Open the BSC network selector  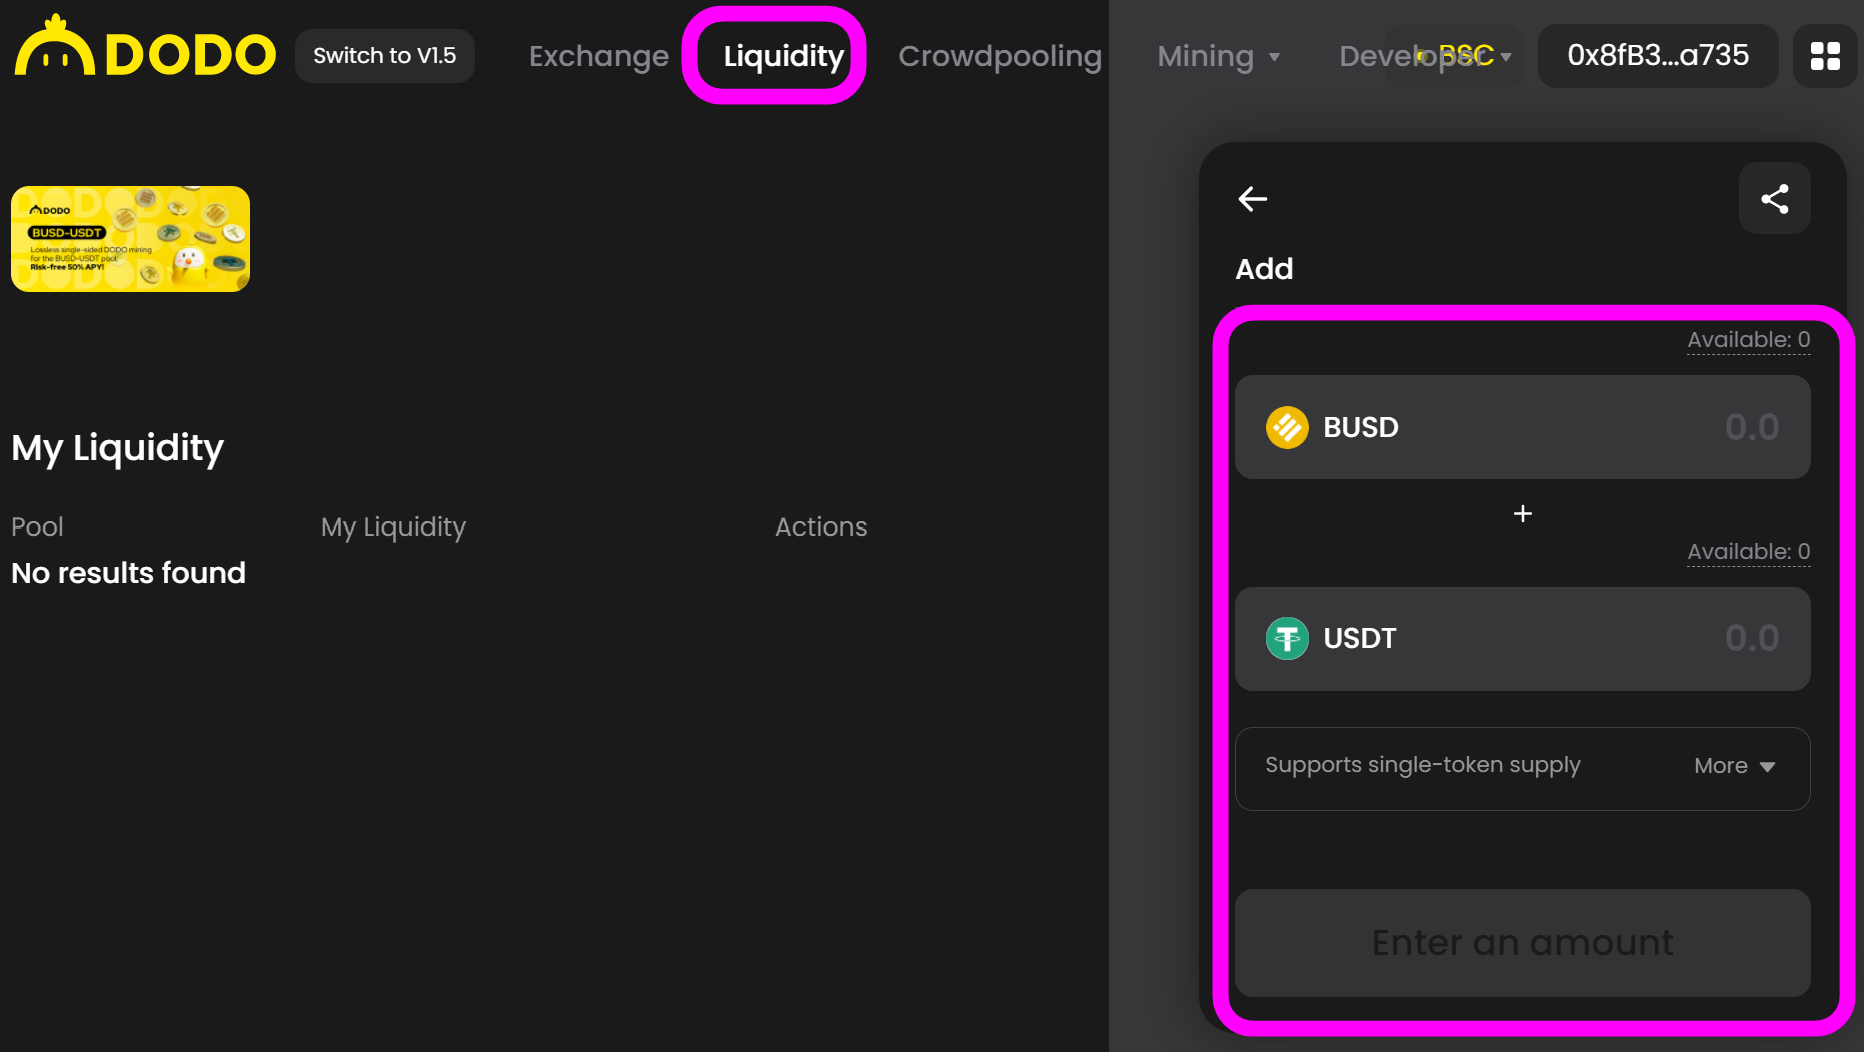click(x=1466, y=56)
